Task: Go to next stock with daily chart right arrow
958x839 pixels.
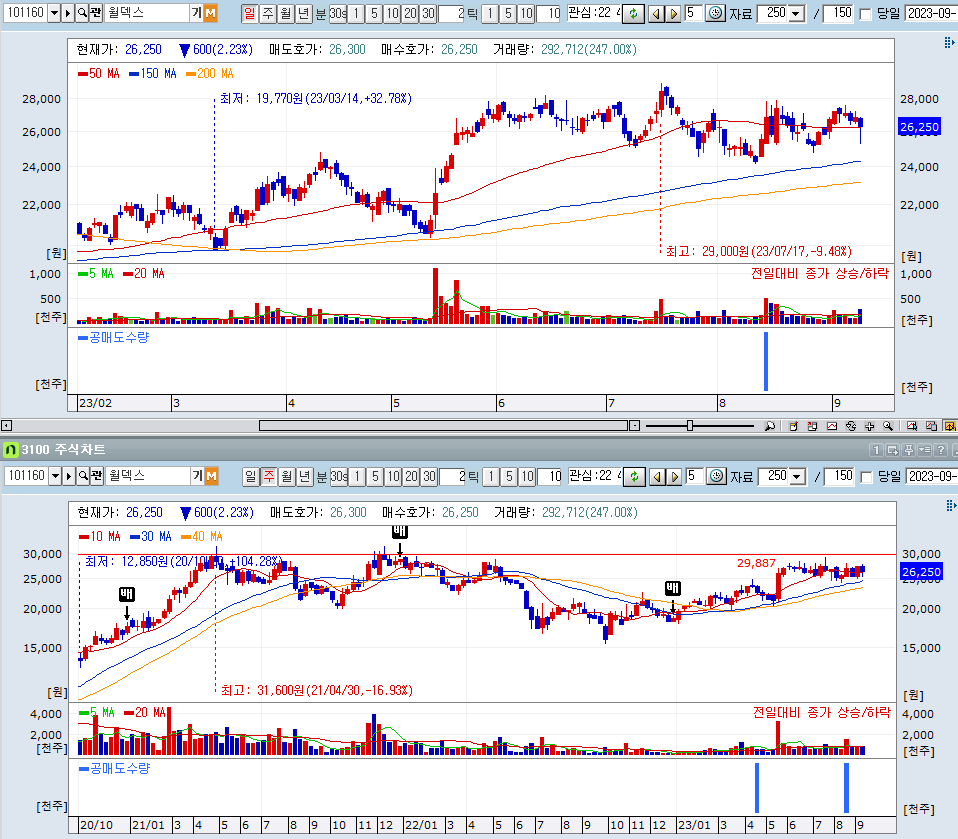Action: click(673, 13)
